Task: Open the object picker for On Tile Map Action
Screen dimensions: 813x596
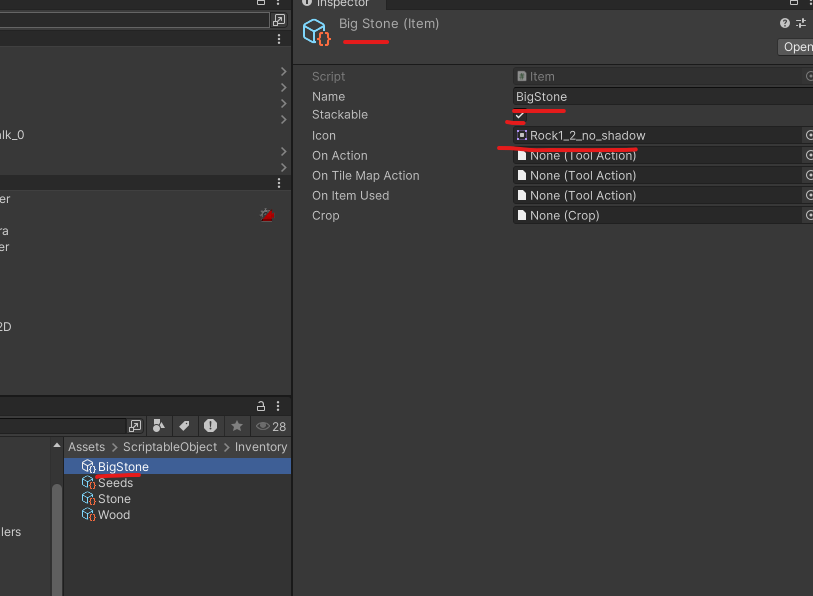Action: coord(808,175)
